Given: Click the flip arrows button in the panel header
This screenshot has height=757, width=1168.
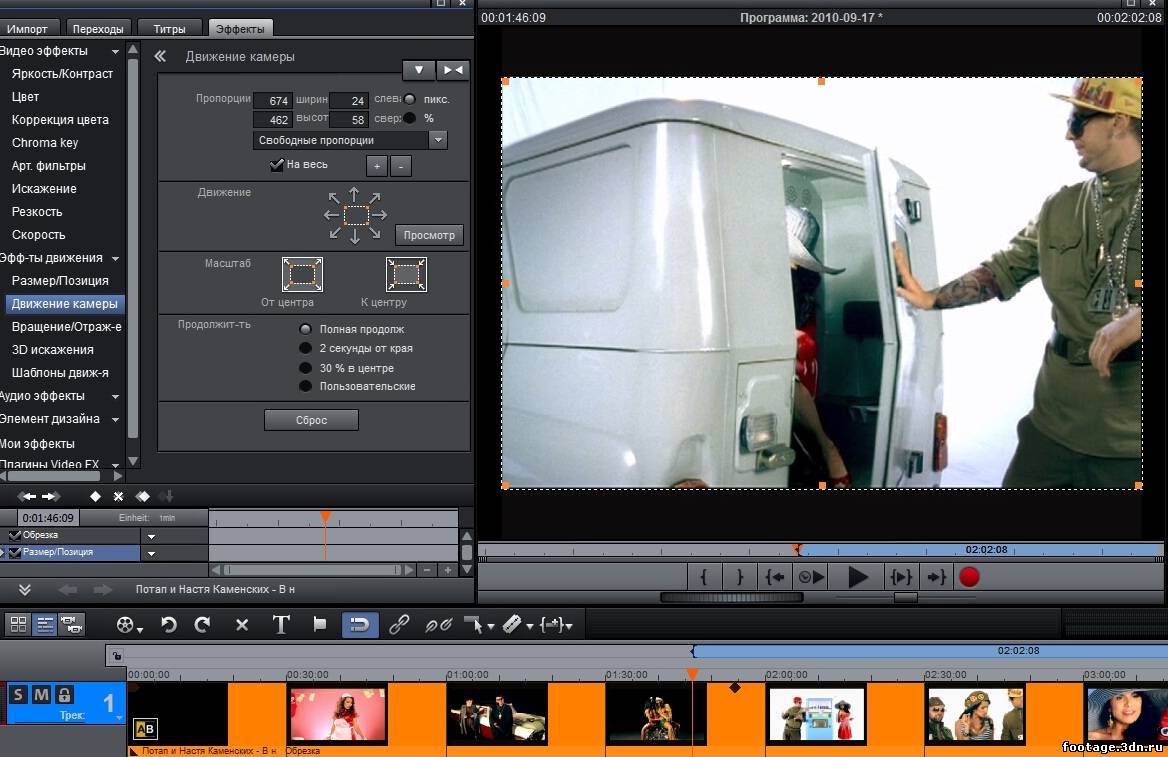Looking at the screenshot, I should tap(452, 70).
